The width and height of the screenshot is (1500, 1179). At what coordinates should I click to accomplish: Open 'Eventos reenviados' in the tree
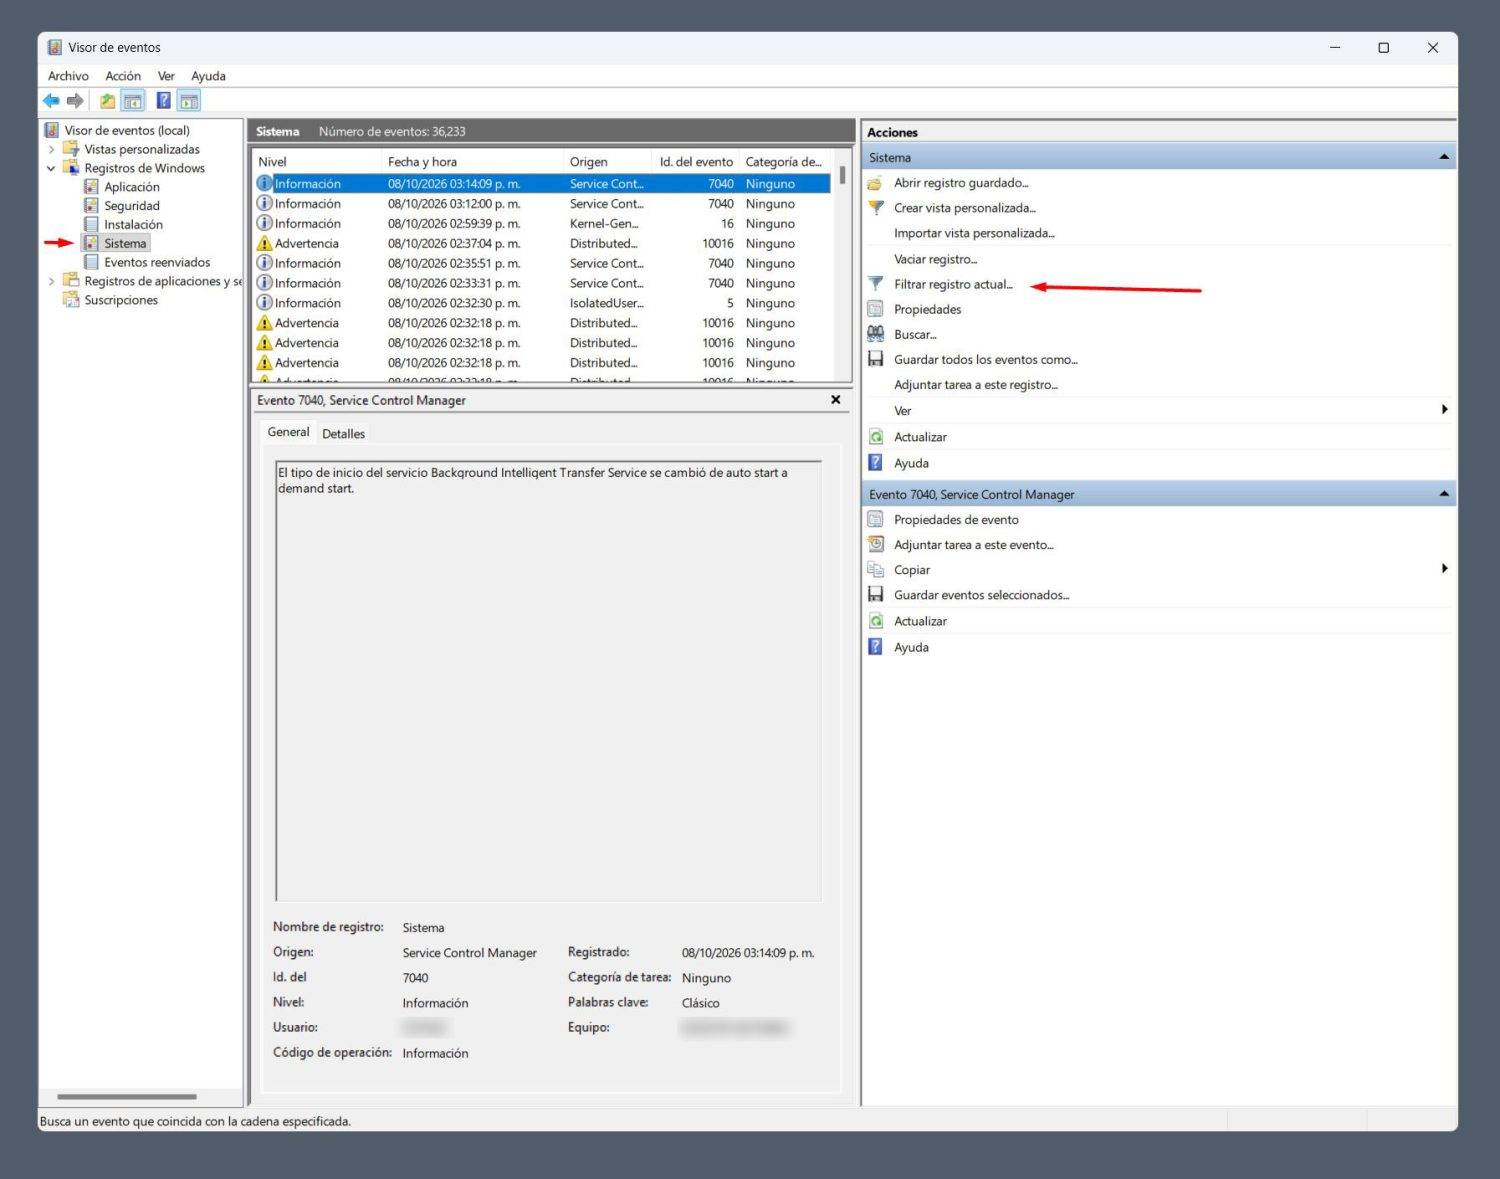click(x=157, y=263)
